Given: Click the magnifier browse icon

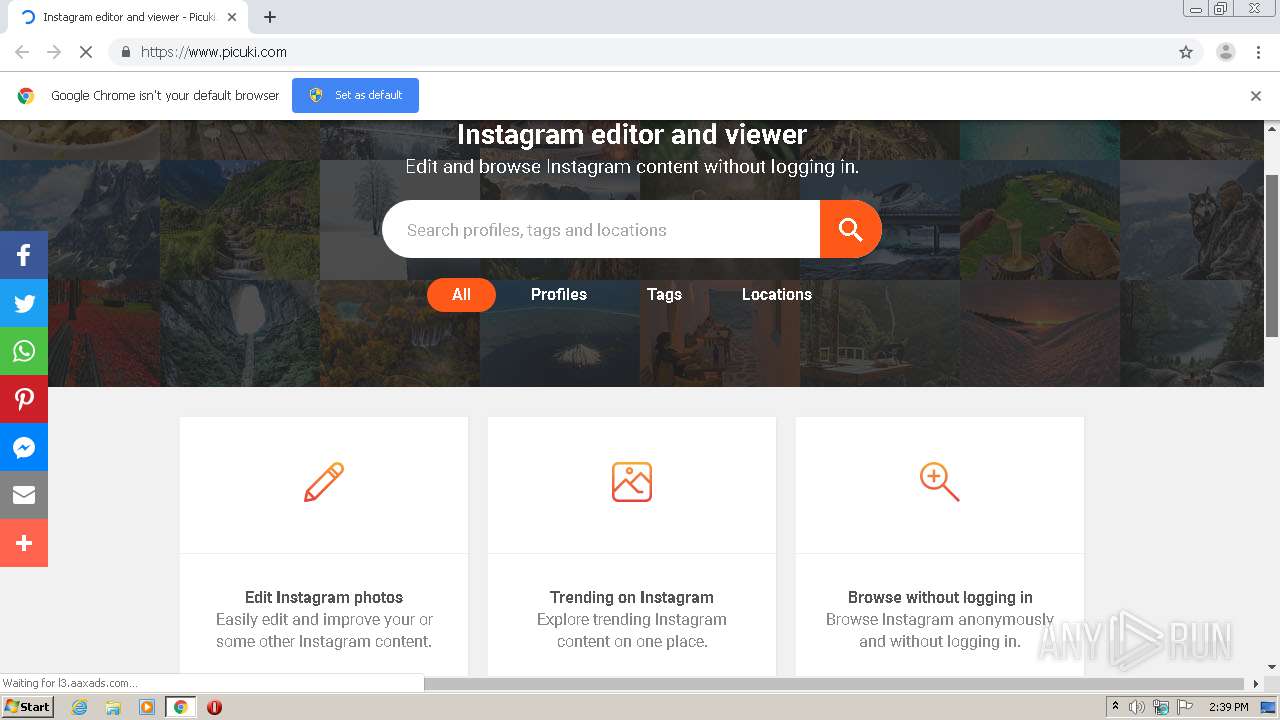Looking at the screenshot, I should coord(940,482).
